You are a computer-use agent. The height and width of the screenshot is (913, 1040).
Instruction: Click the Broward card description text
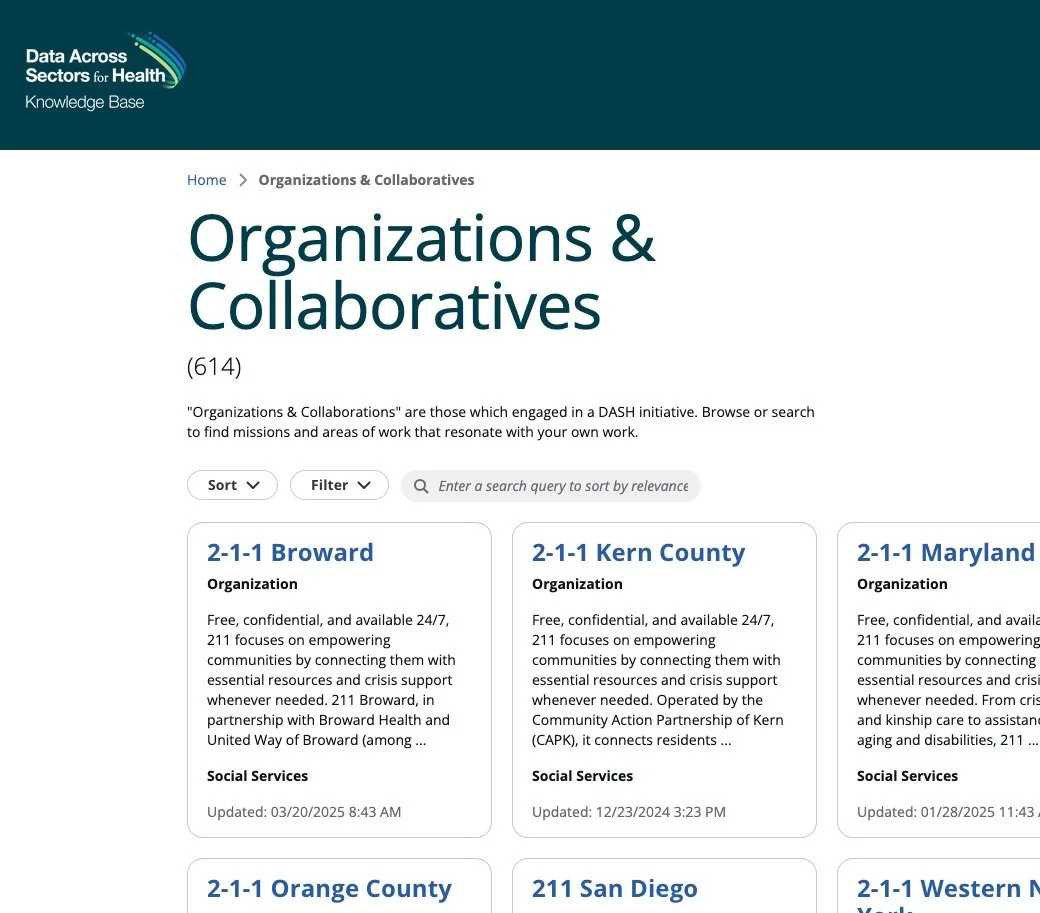332,680
